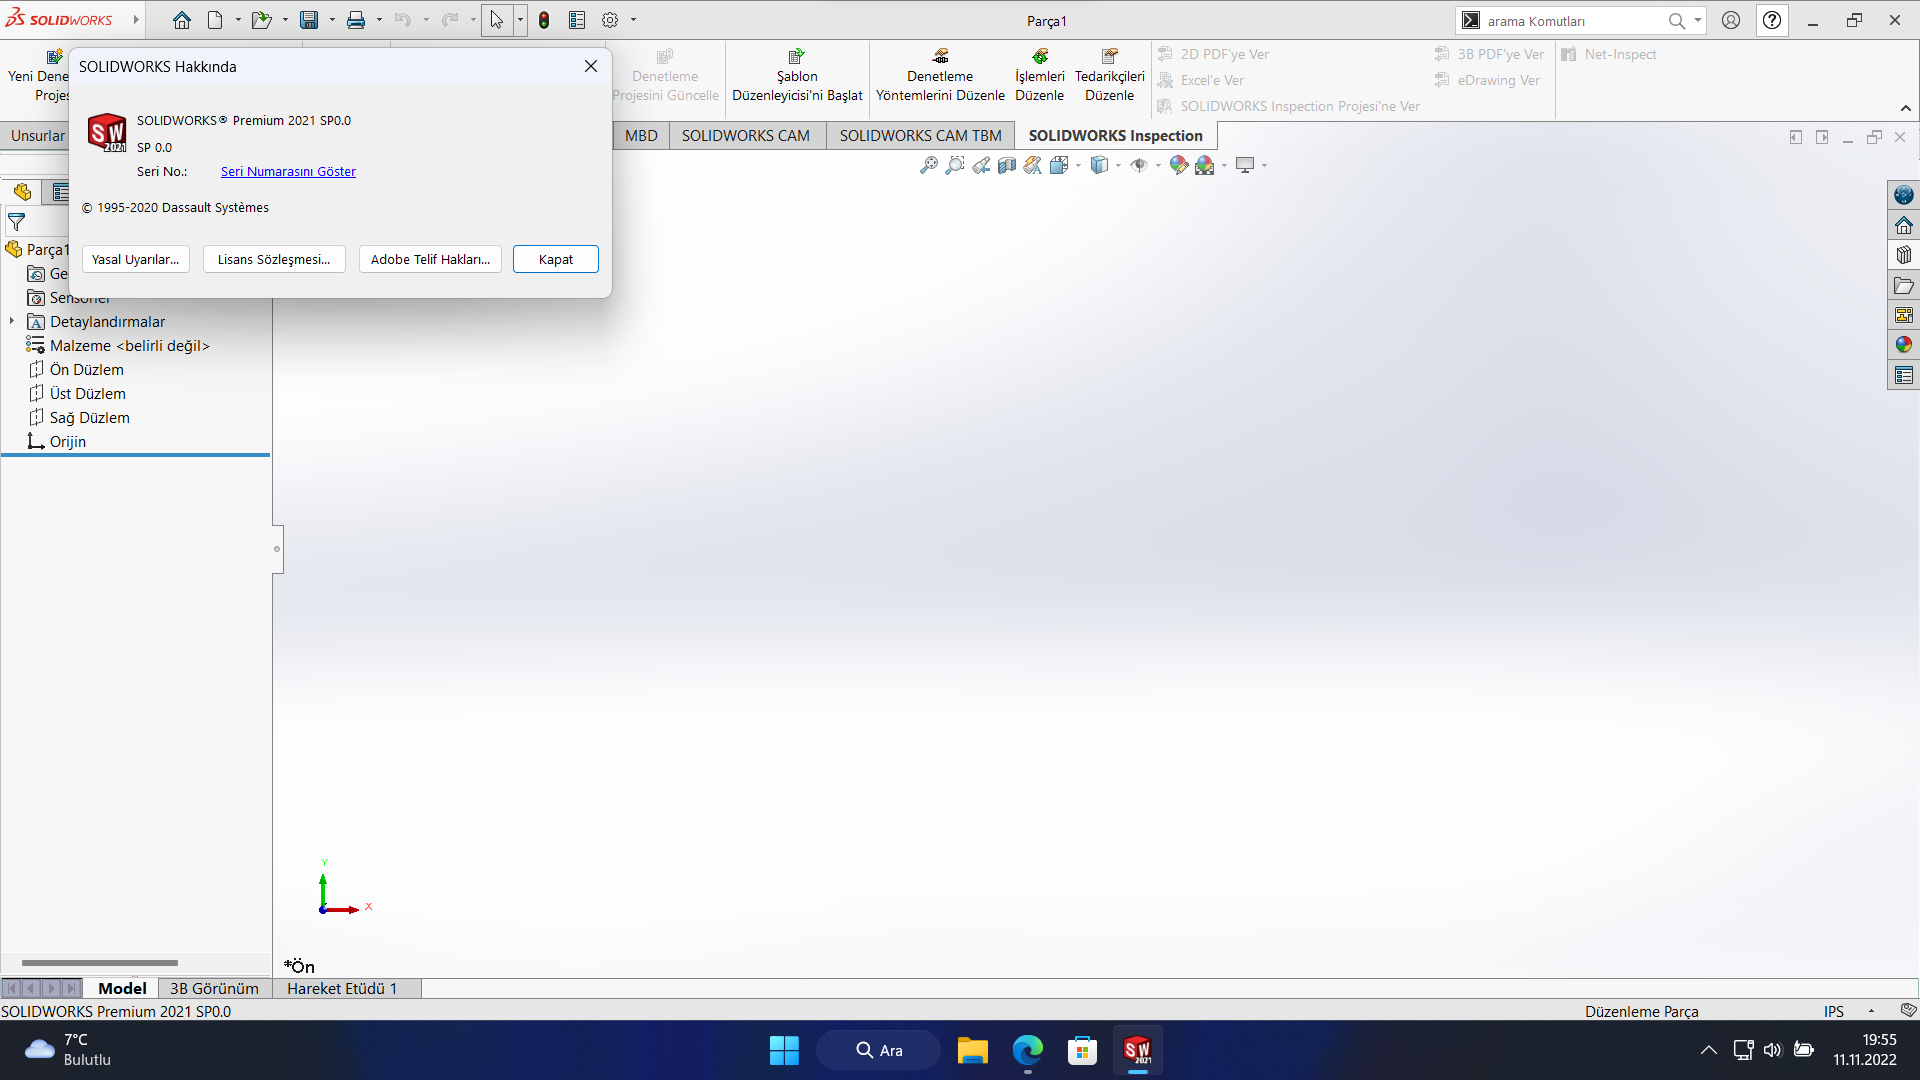Screen dimensions: 1920x1080
Task: Click the Save floppy disk icon
Action: (309, 20)
